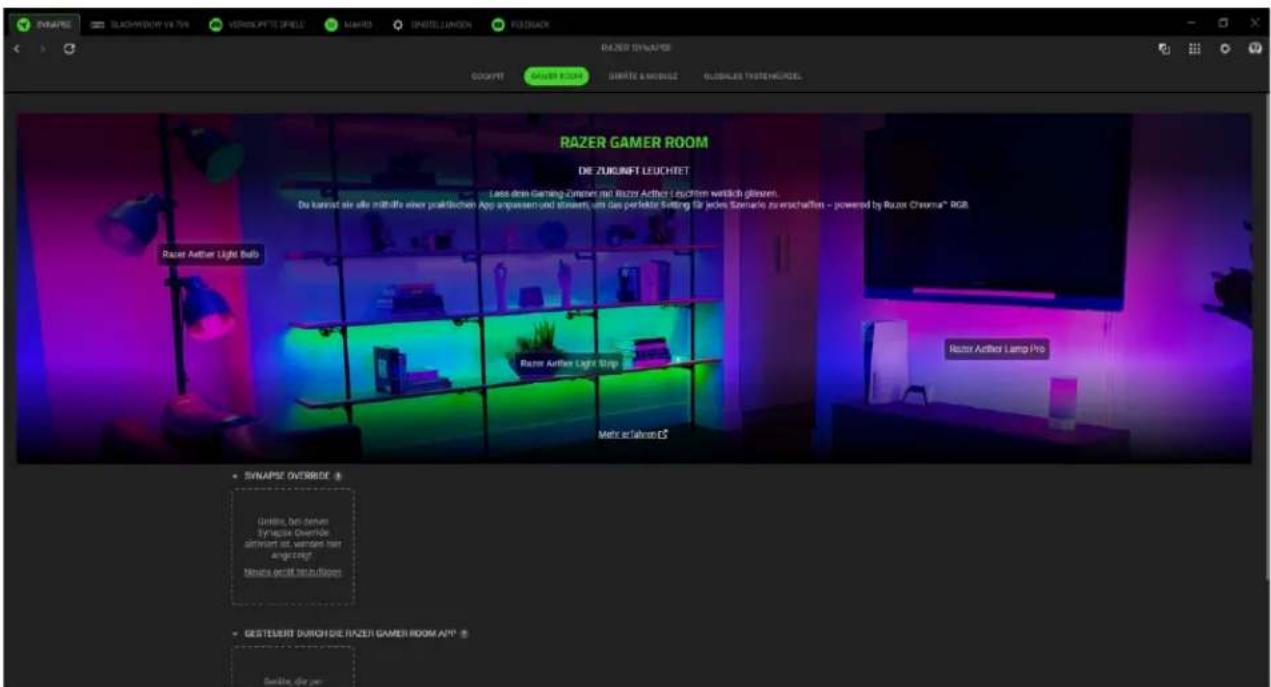Click the refresh icon
The height and width of the screenshot is (687, 1271).
[68, 48]
